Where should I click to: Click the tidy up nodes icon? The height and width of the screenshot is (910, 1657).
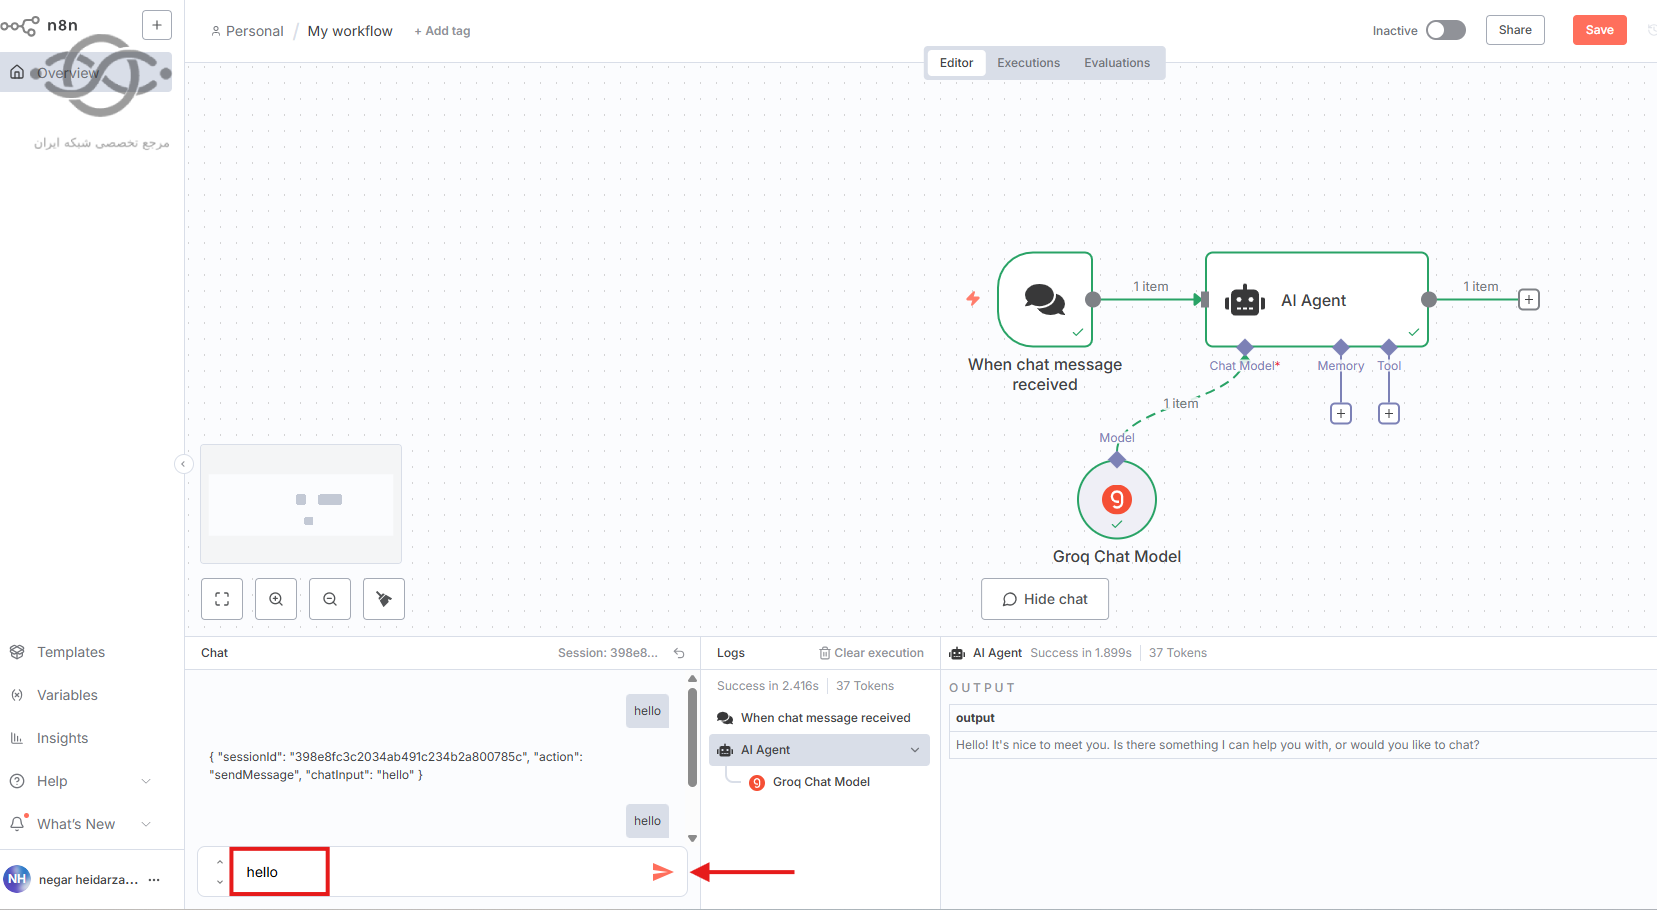coord(384,599)
